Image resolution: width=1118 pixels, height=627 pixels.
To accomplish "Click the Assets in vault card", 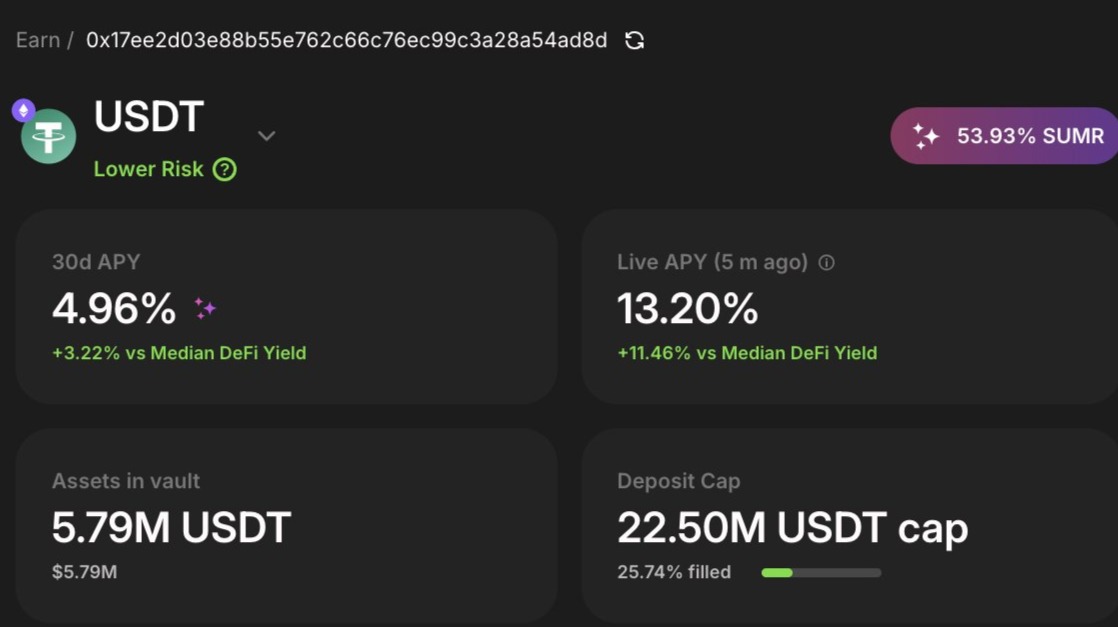I will [x=286, y=525].
